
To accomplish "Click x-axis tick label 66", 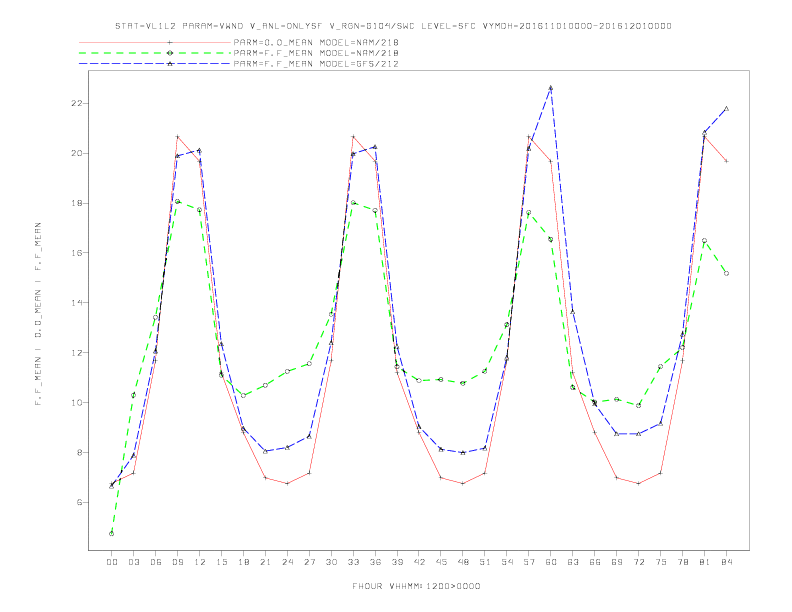I will 595,562.
